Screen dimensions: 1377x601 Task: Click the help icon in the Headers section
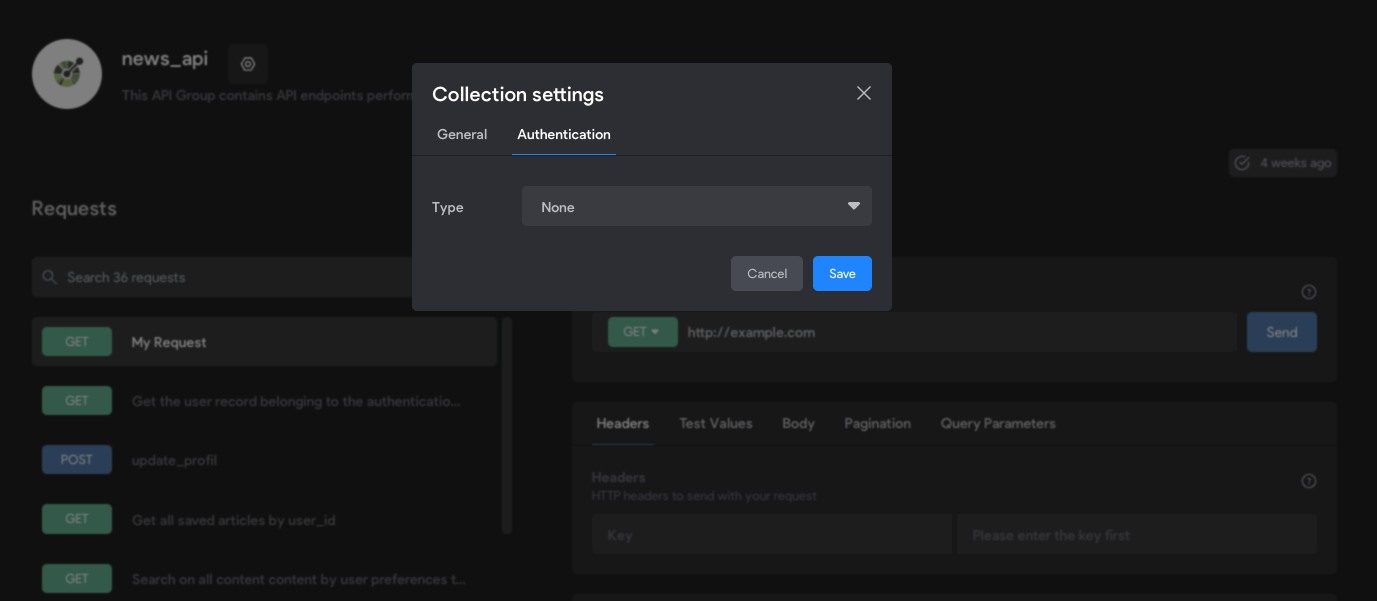point(1308,481)
